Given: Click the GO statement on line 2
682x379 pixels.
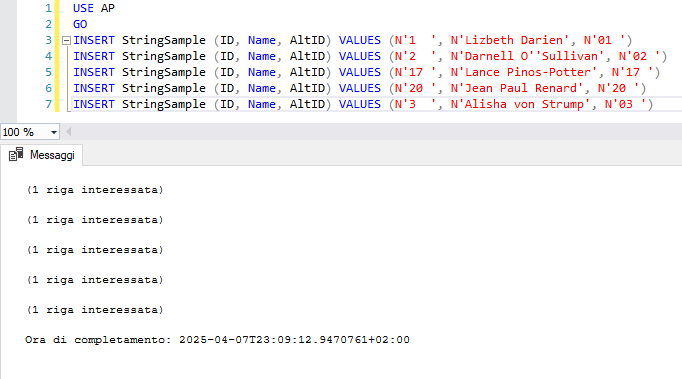Looking at the screenshot, I should tap(80, 24).
